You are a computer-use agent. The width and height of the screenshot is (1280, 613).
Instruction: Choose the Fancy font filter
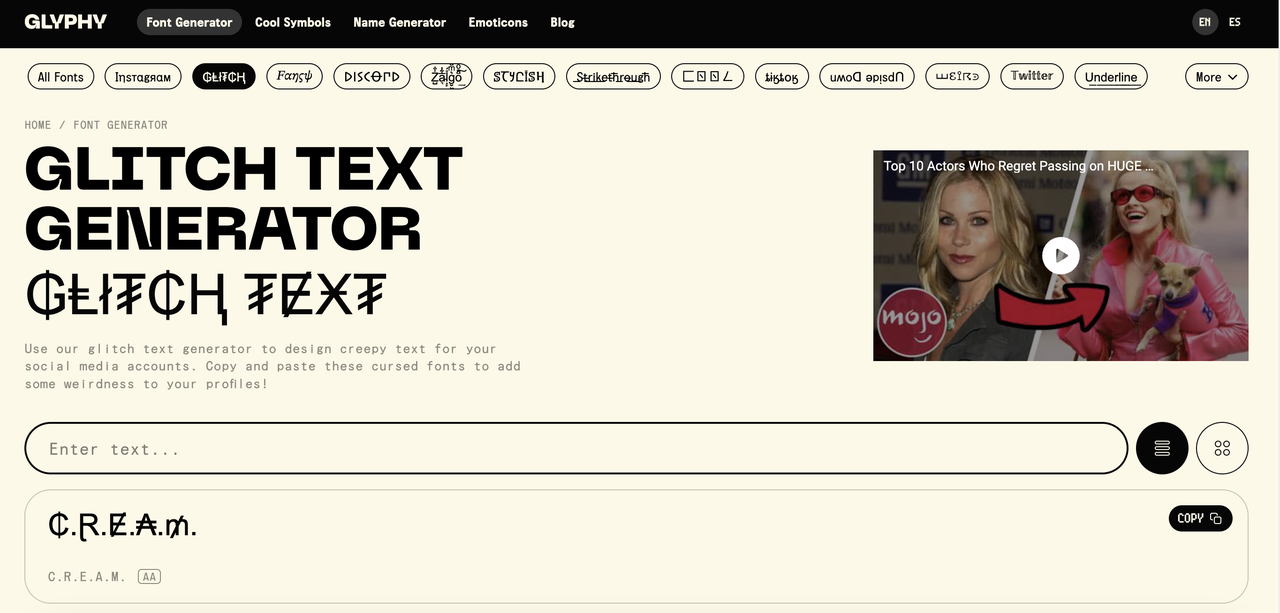[295, 77]
